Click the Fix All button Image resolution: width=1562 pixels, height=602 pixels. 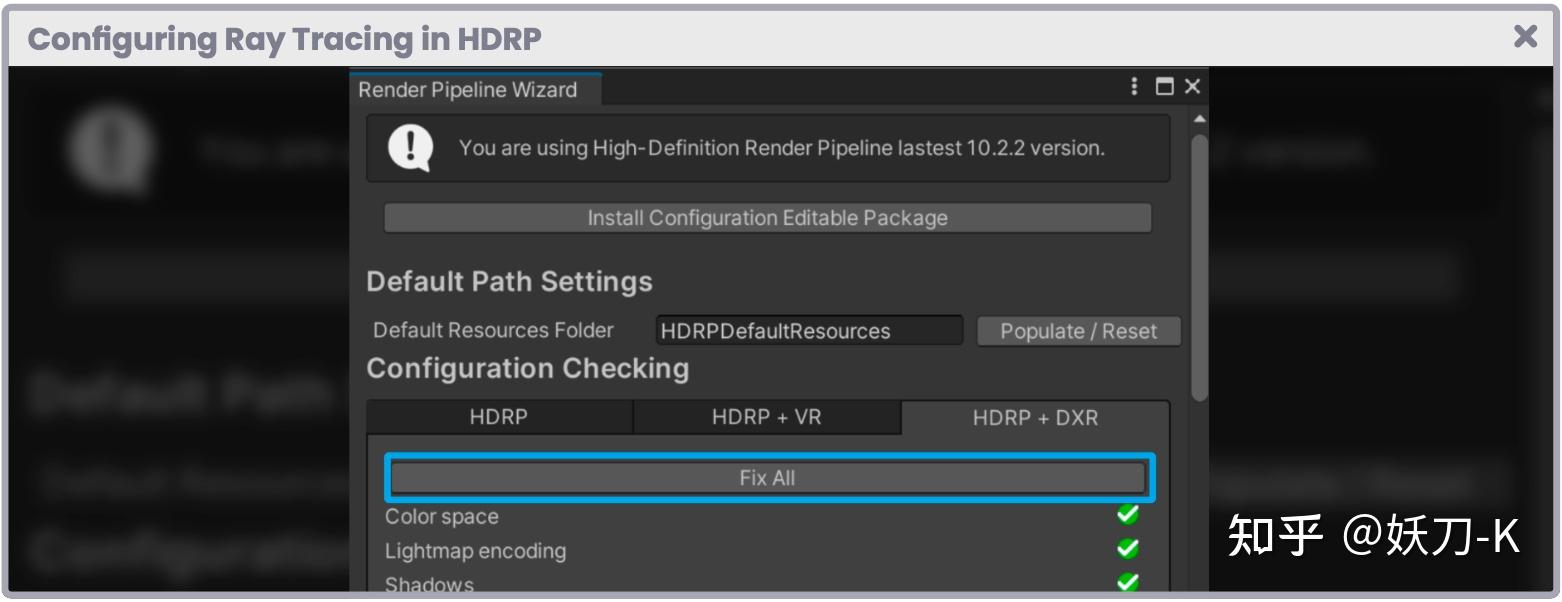tap(768, 477)
